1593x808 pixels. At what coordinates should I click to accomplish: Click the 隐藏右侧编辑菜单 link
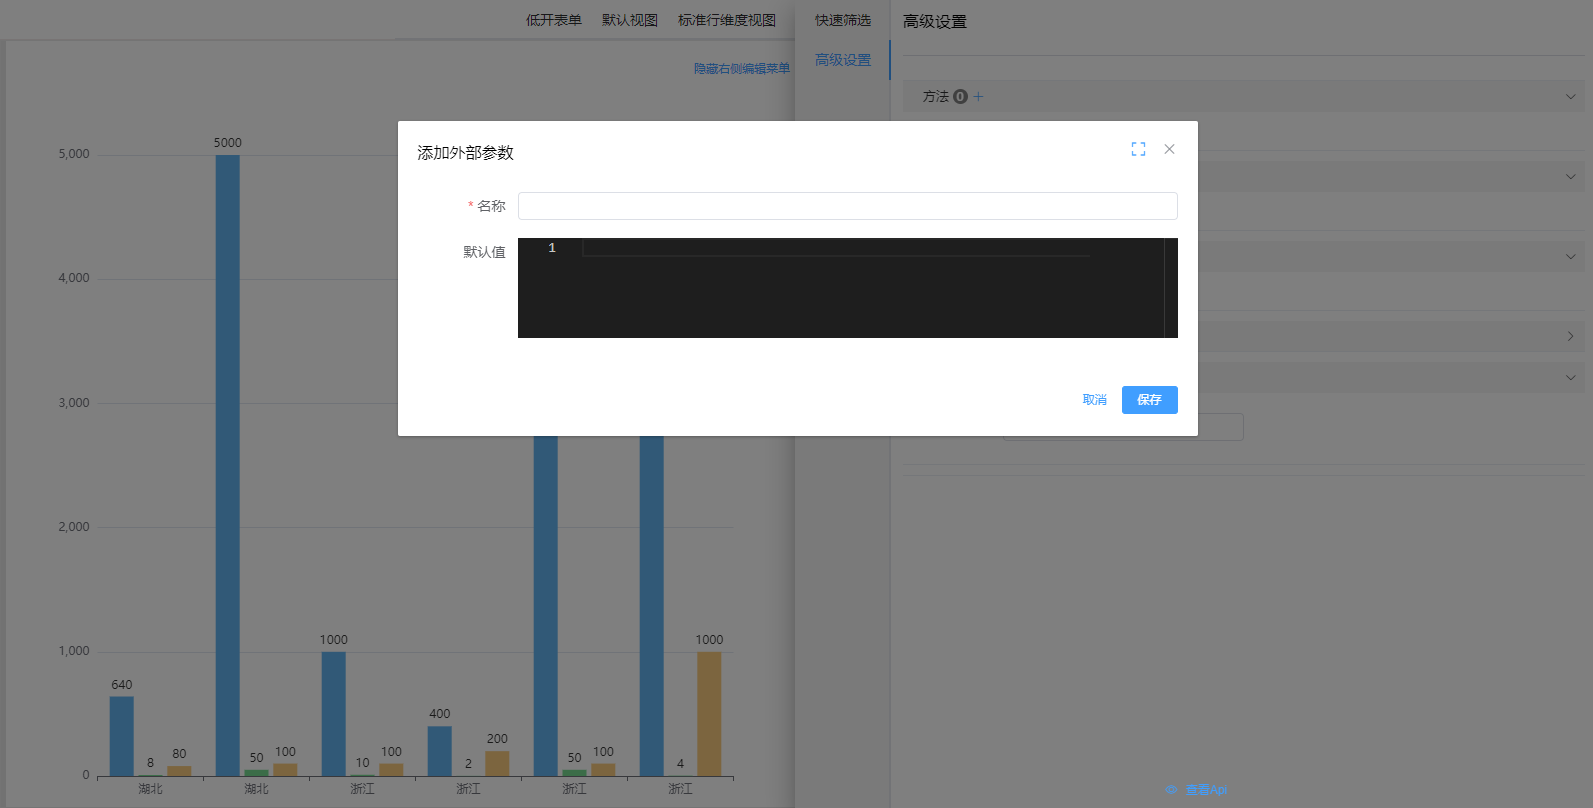coord(742,69)
